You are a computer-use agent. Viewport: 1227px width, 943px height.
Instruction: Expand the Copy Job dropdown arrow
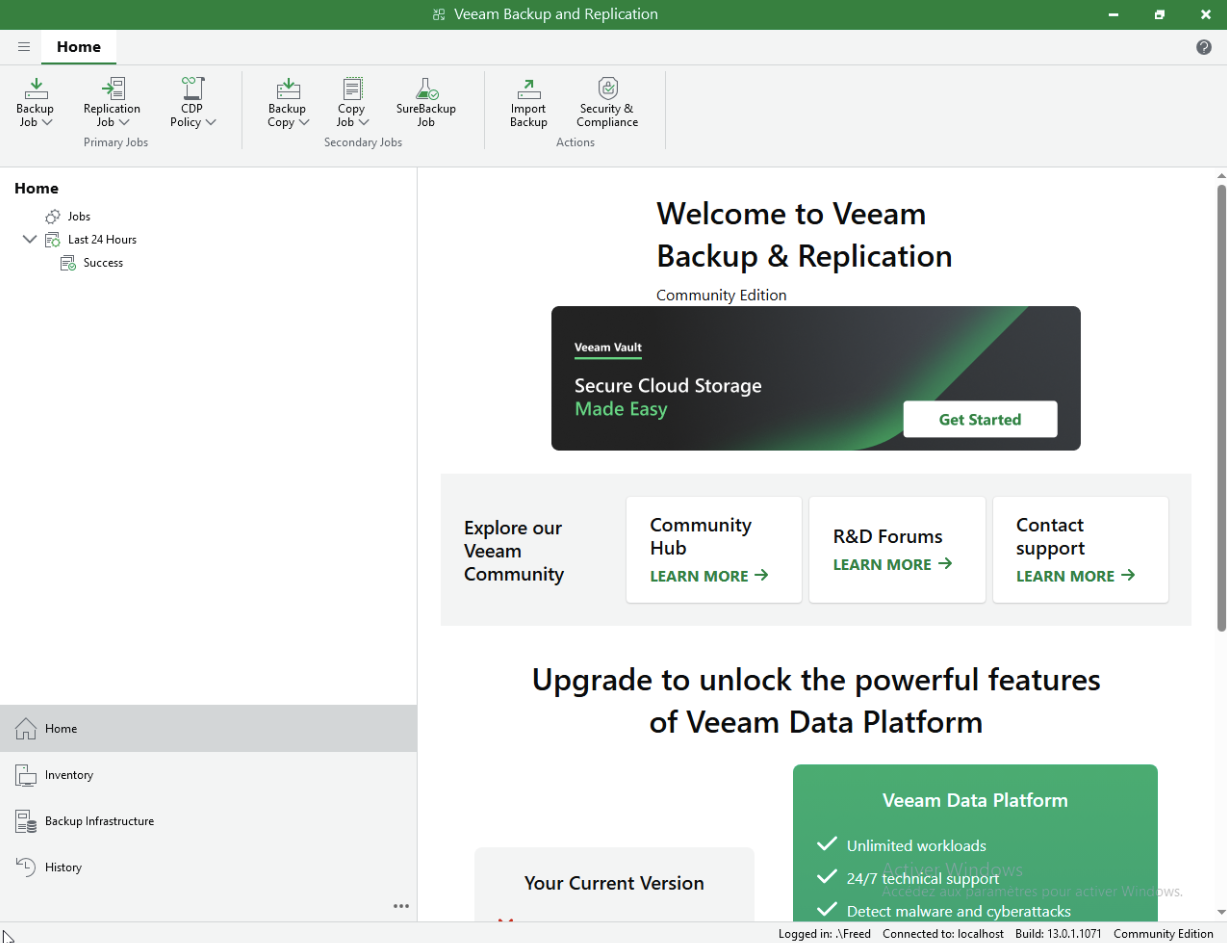(x=364, y=123)
